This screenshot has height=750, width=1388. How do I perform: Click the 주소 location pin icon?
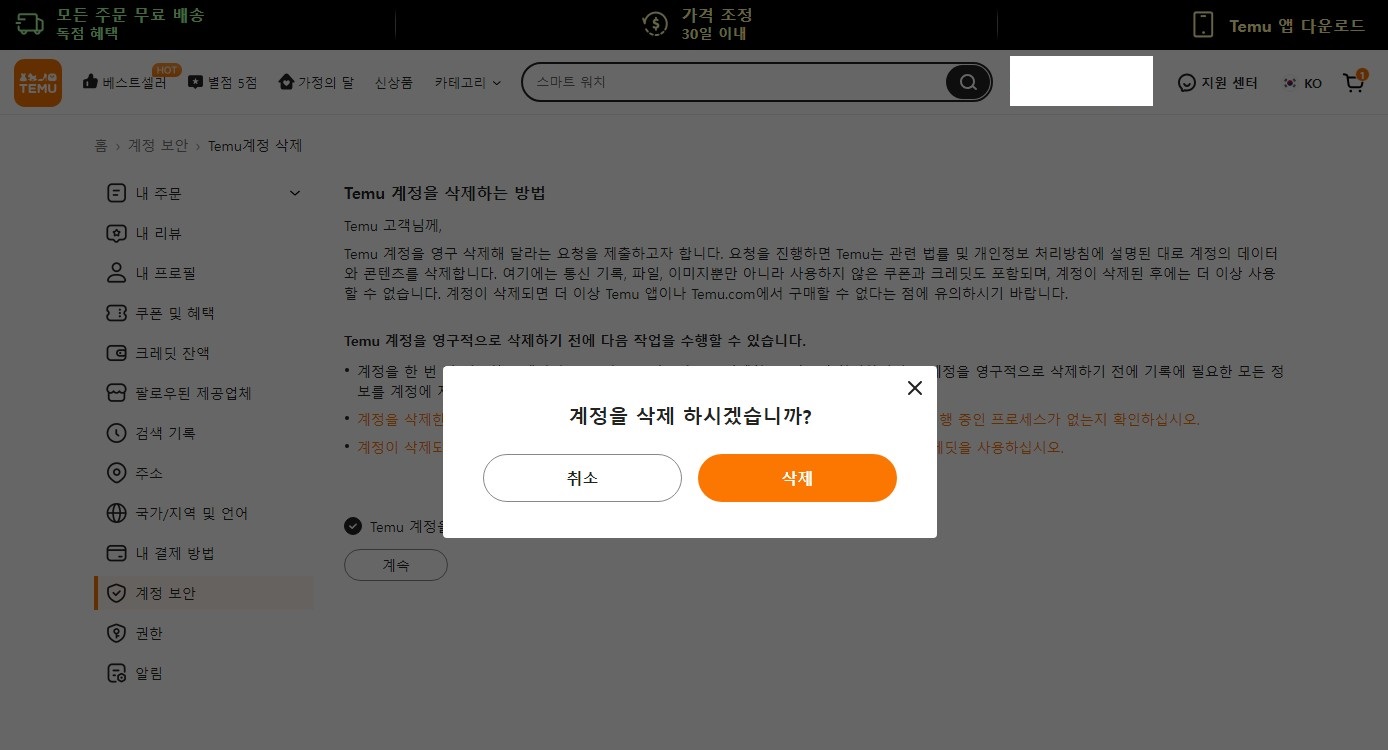click(115, 473)
